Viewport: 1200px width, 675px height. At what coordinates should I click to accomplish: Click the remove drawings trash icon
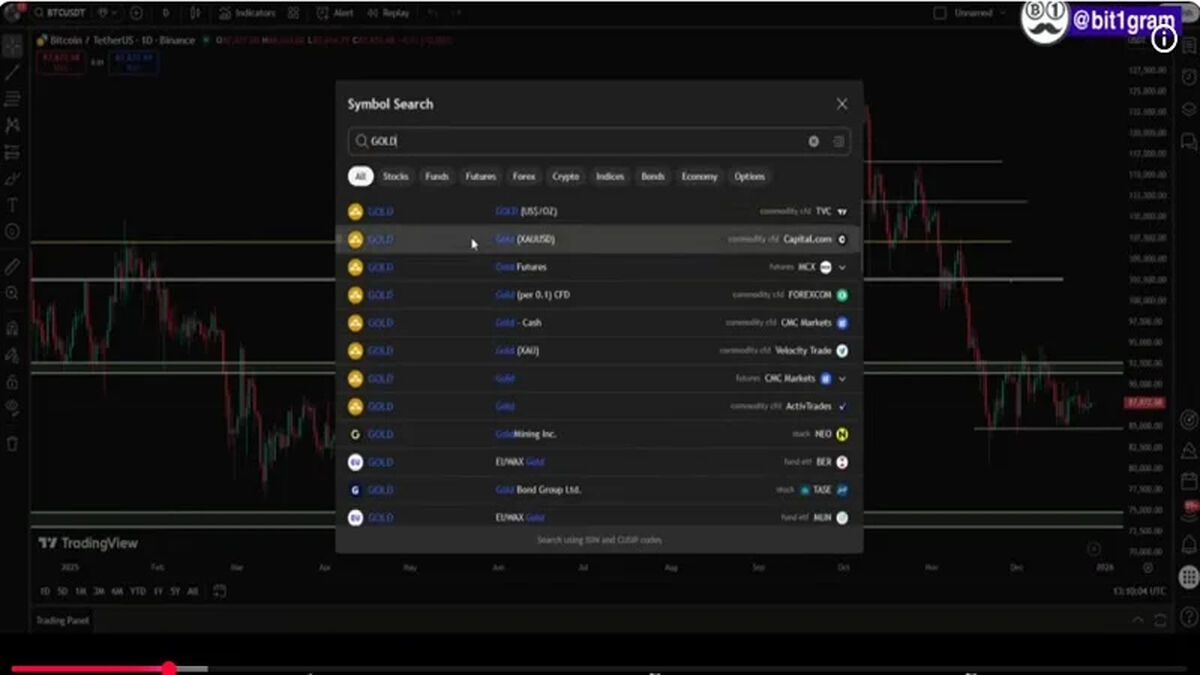[12, 443]
